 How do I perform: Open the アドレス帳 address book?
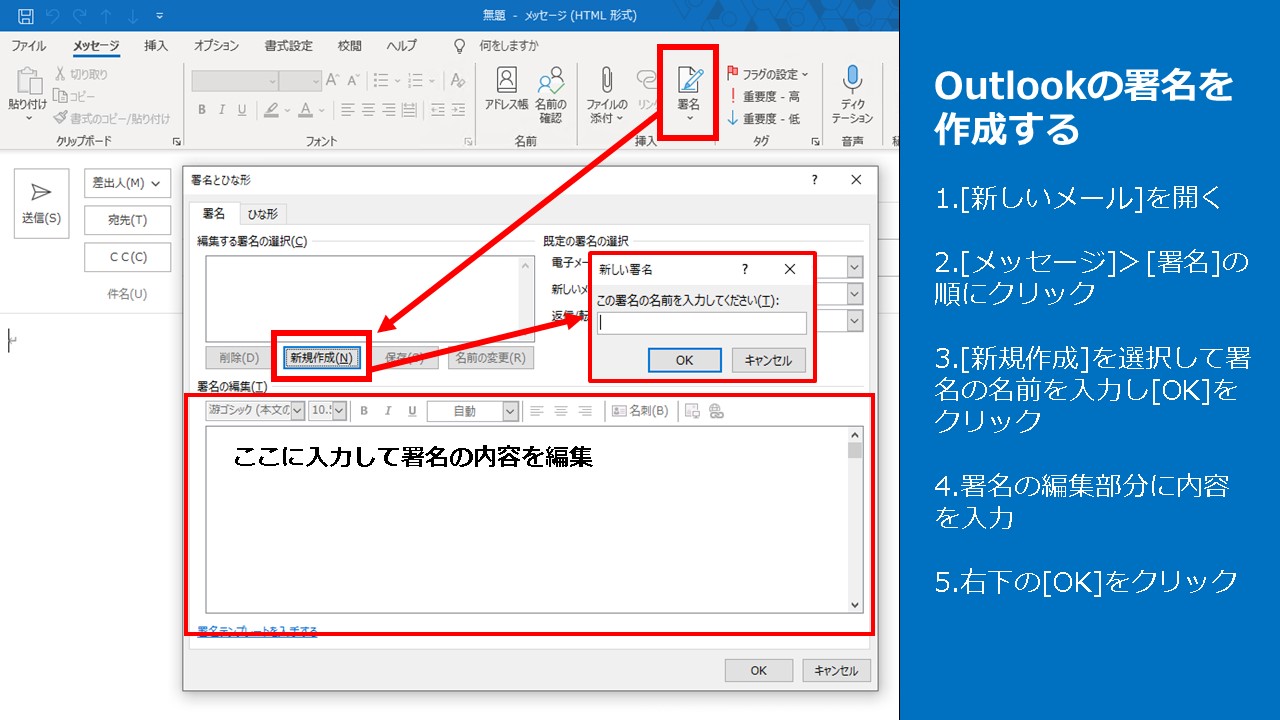point(507,90)
